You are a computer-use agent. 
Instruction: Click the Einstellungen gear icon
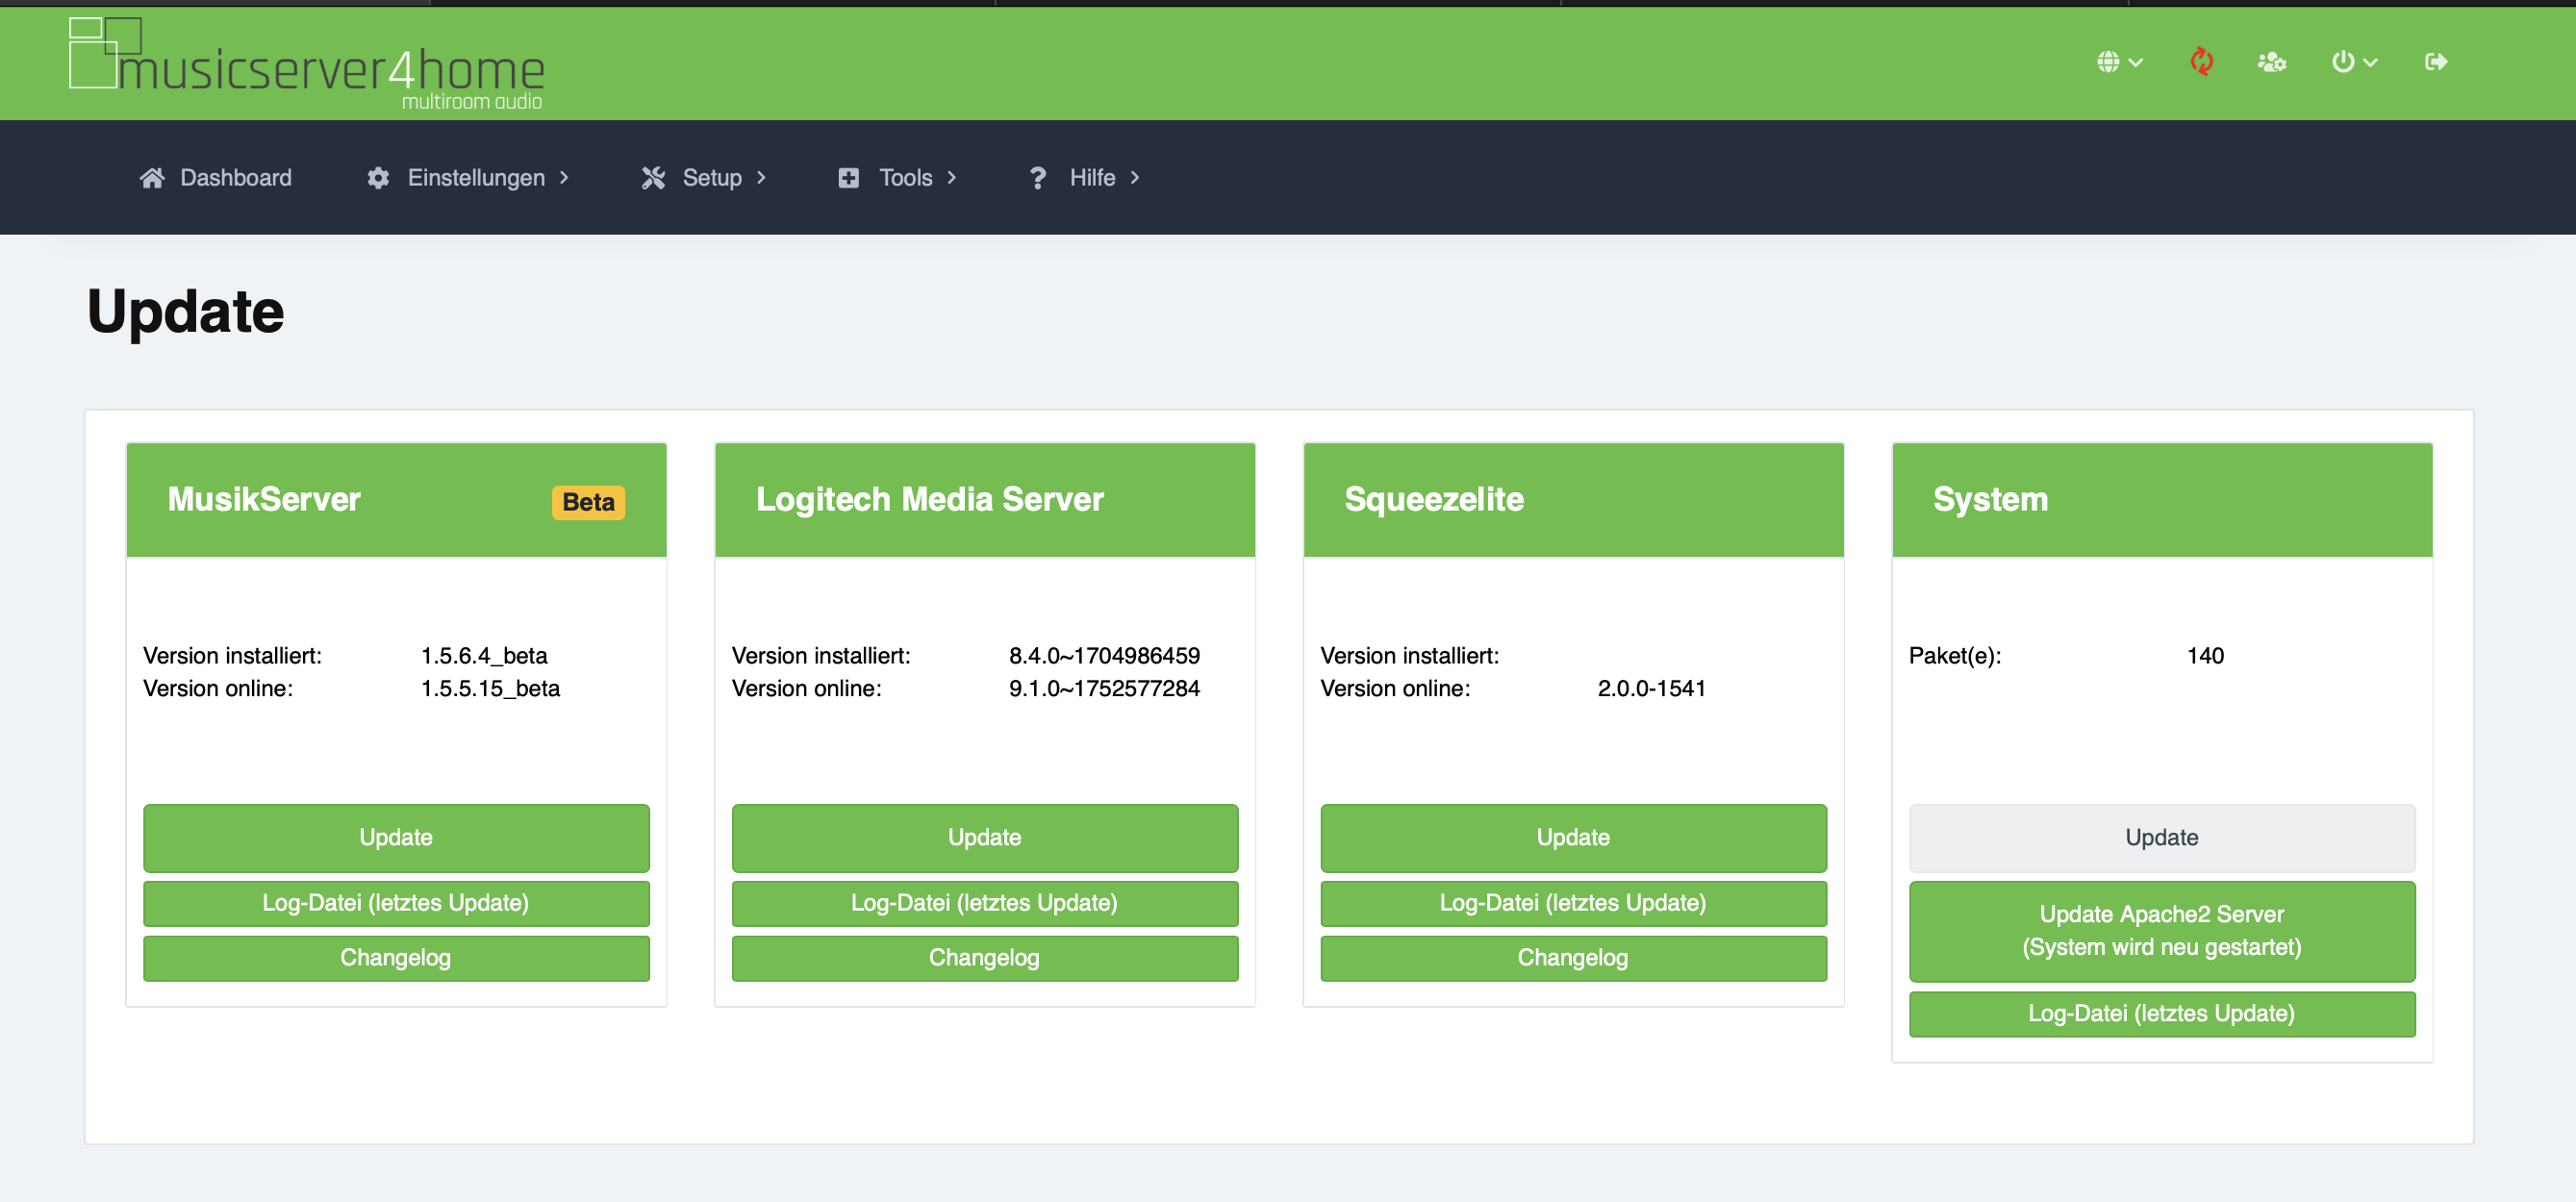378,178
